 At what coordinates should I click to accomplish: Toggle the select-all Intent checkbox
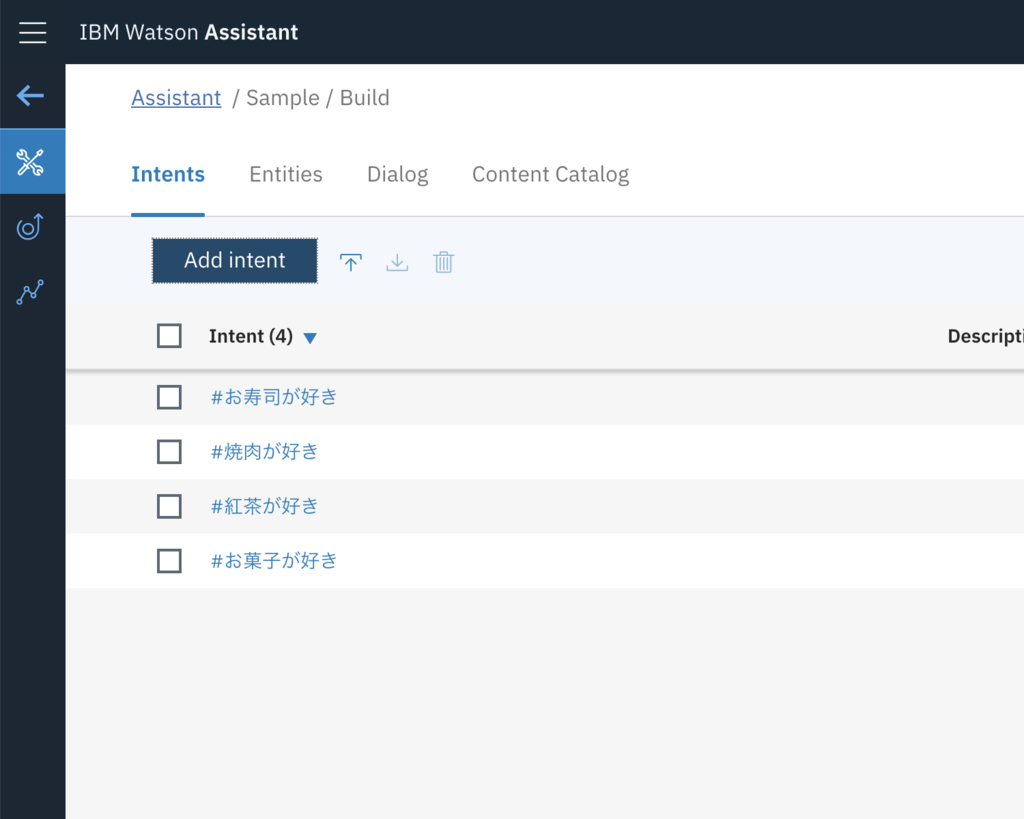(169, 336)
